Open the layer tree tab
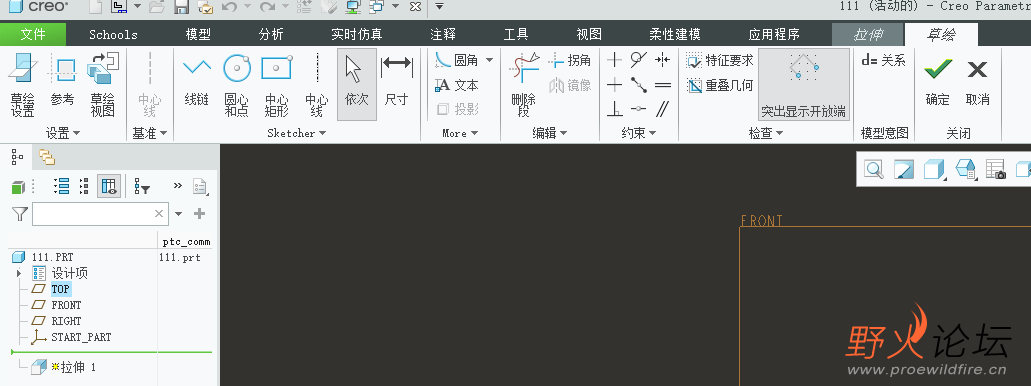The image size is (1031, 386). (46, 157)
